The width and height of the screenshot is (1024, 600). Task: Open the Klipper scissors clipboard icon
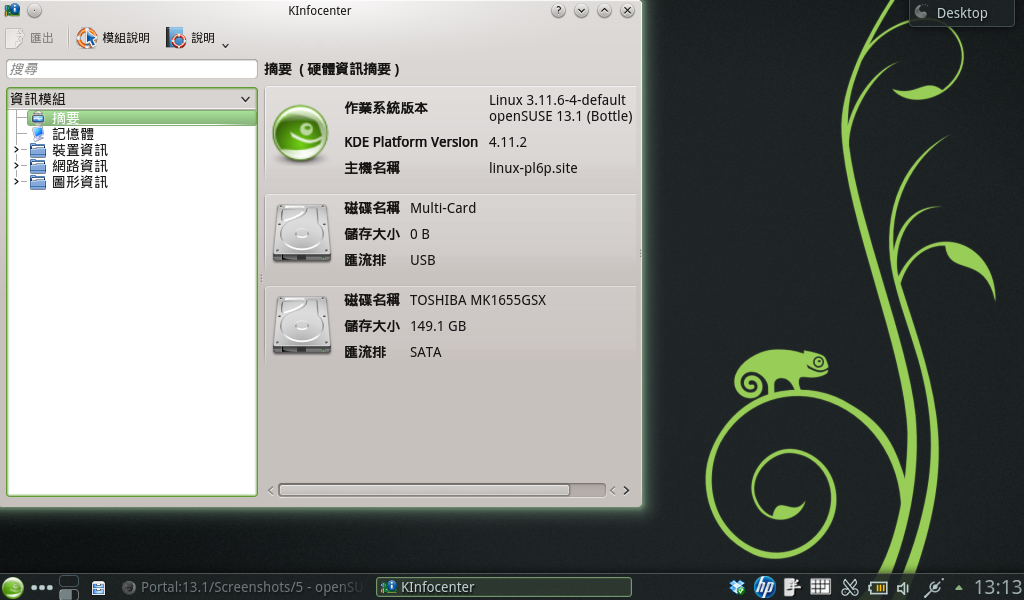(849, 587)
